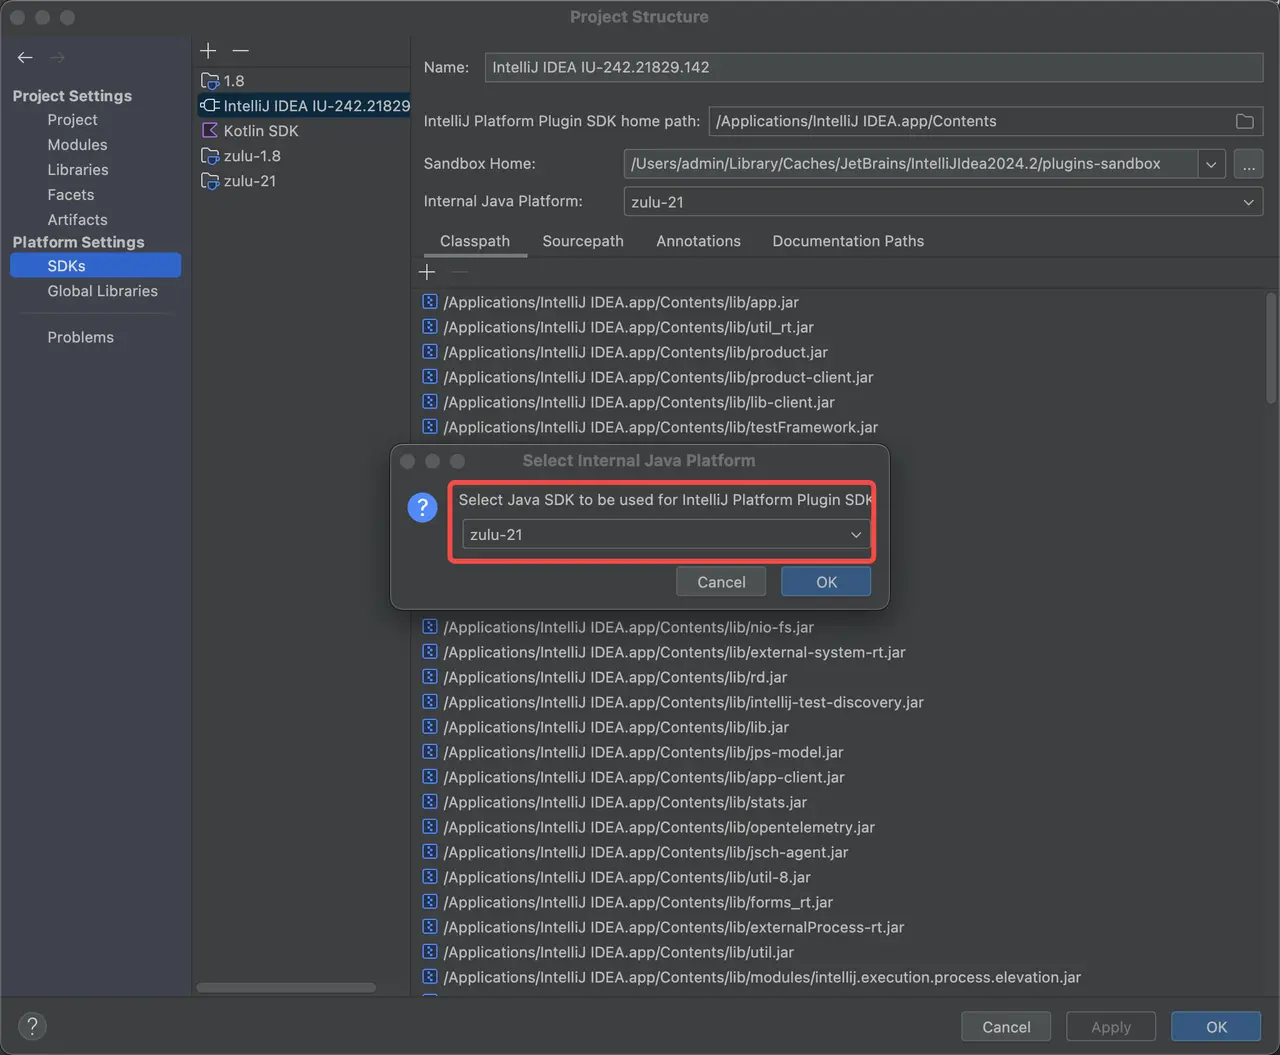Add a classpath entry with the plus icon

[427, 272]
